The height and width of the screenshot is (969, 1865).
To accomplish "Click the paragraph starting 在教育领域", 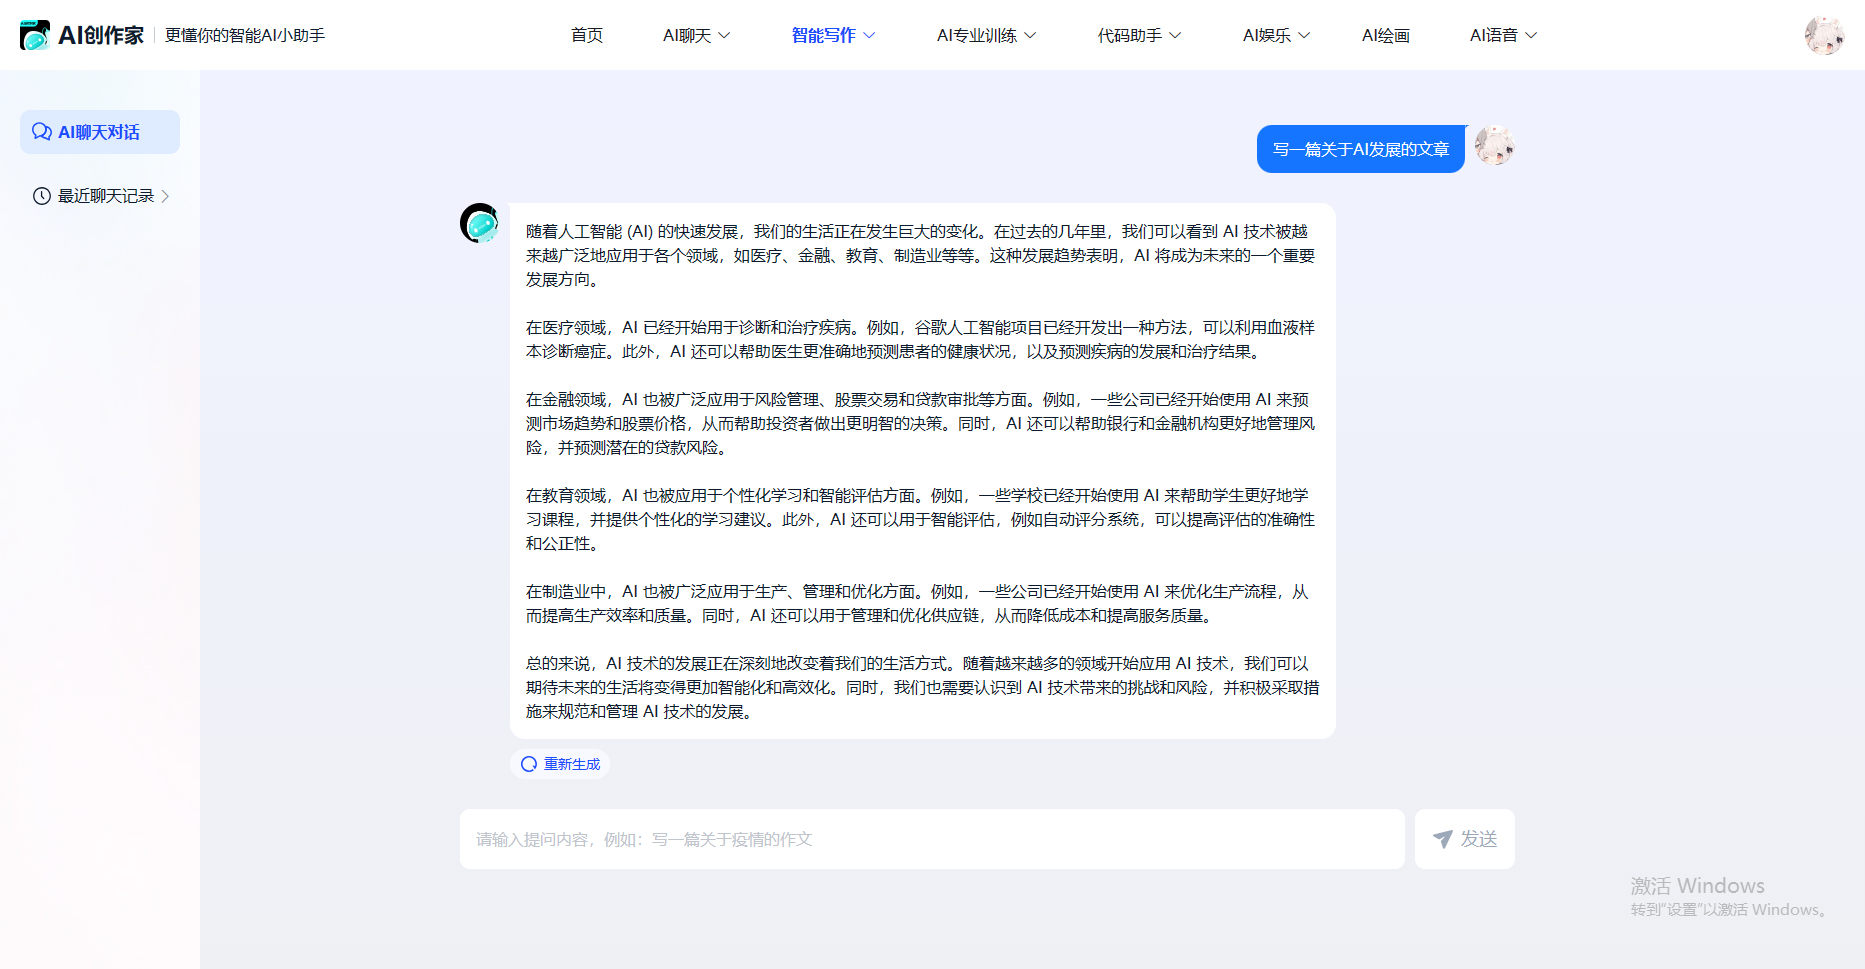I will tap(920, 520).
